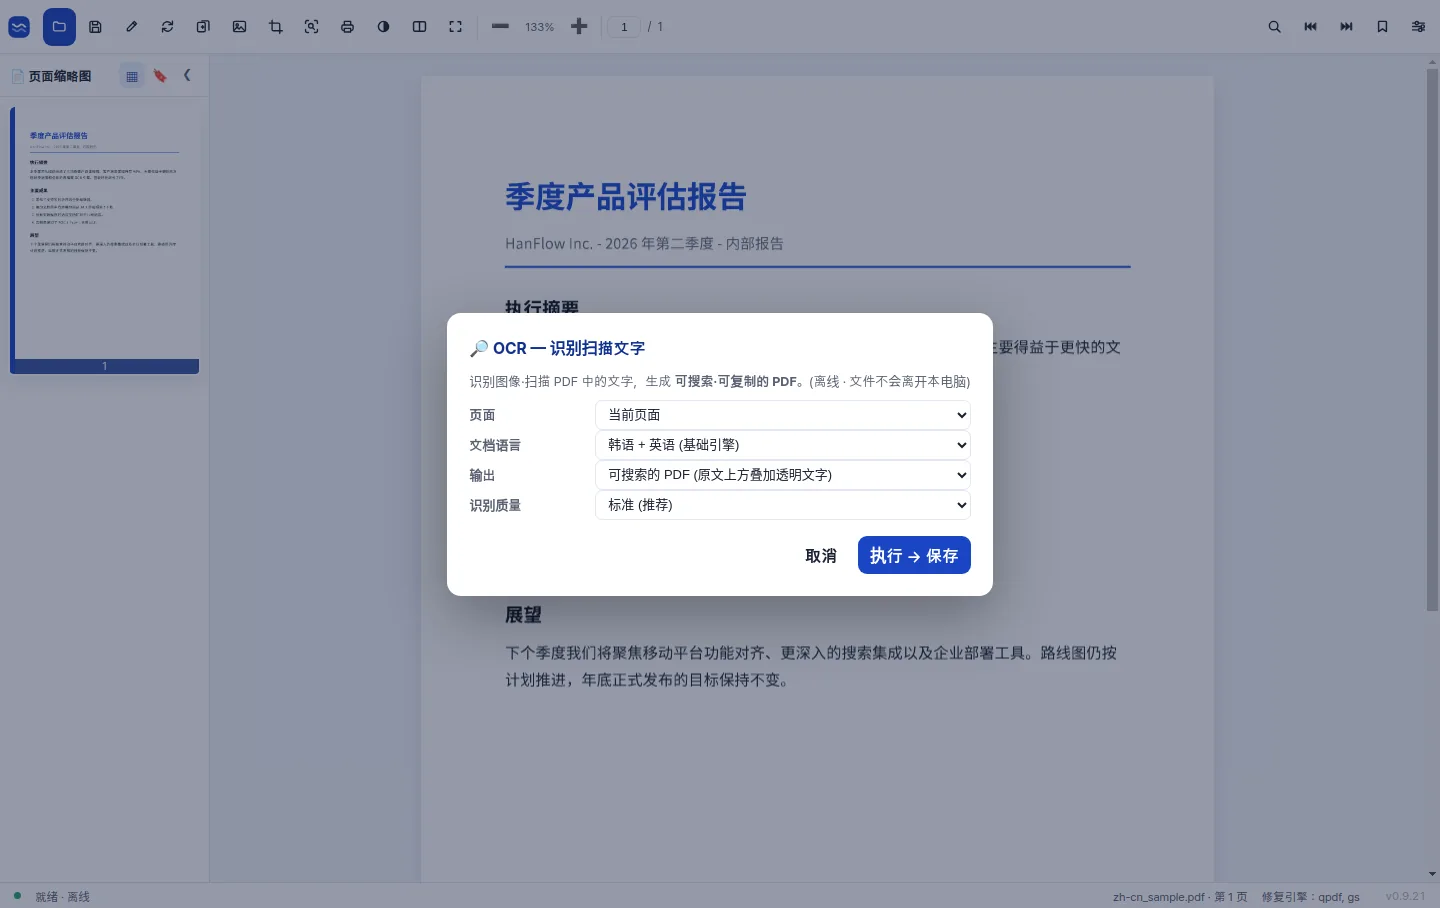Screen dimensions: 1440x908
Task: Toggle the fullscreen corners icon
Action: click(455, 27)
